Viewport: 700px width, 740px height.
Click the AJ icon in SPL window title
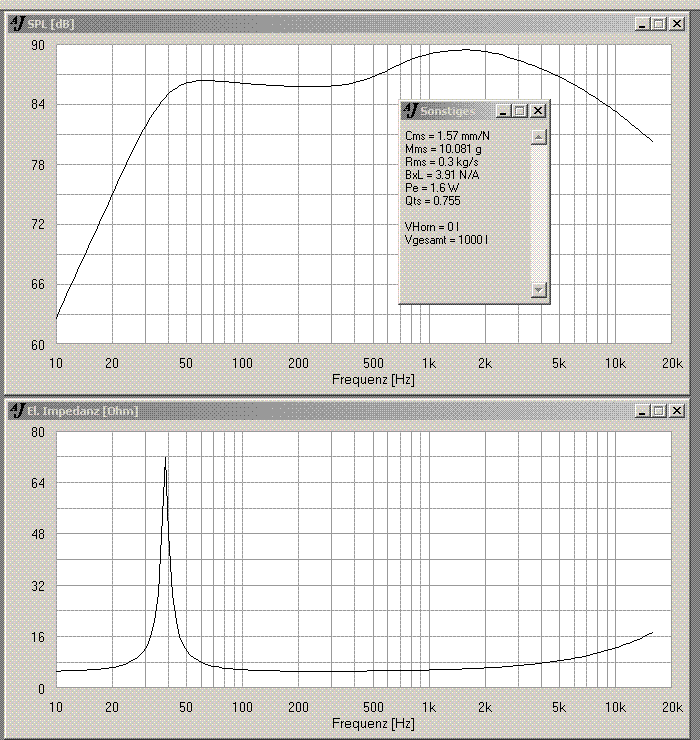click(x=17, y=23)
